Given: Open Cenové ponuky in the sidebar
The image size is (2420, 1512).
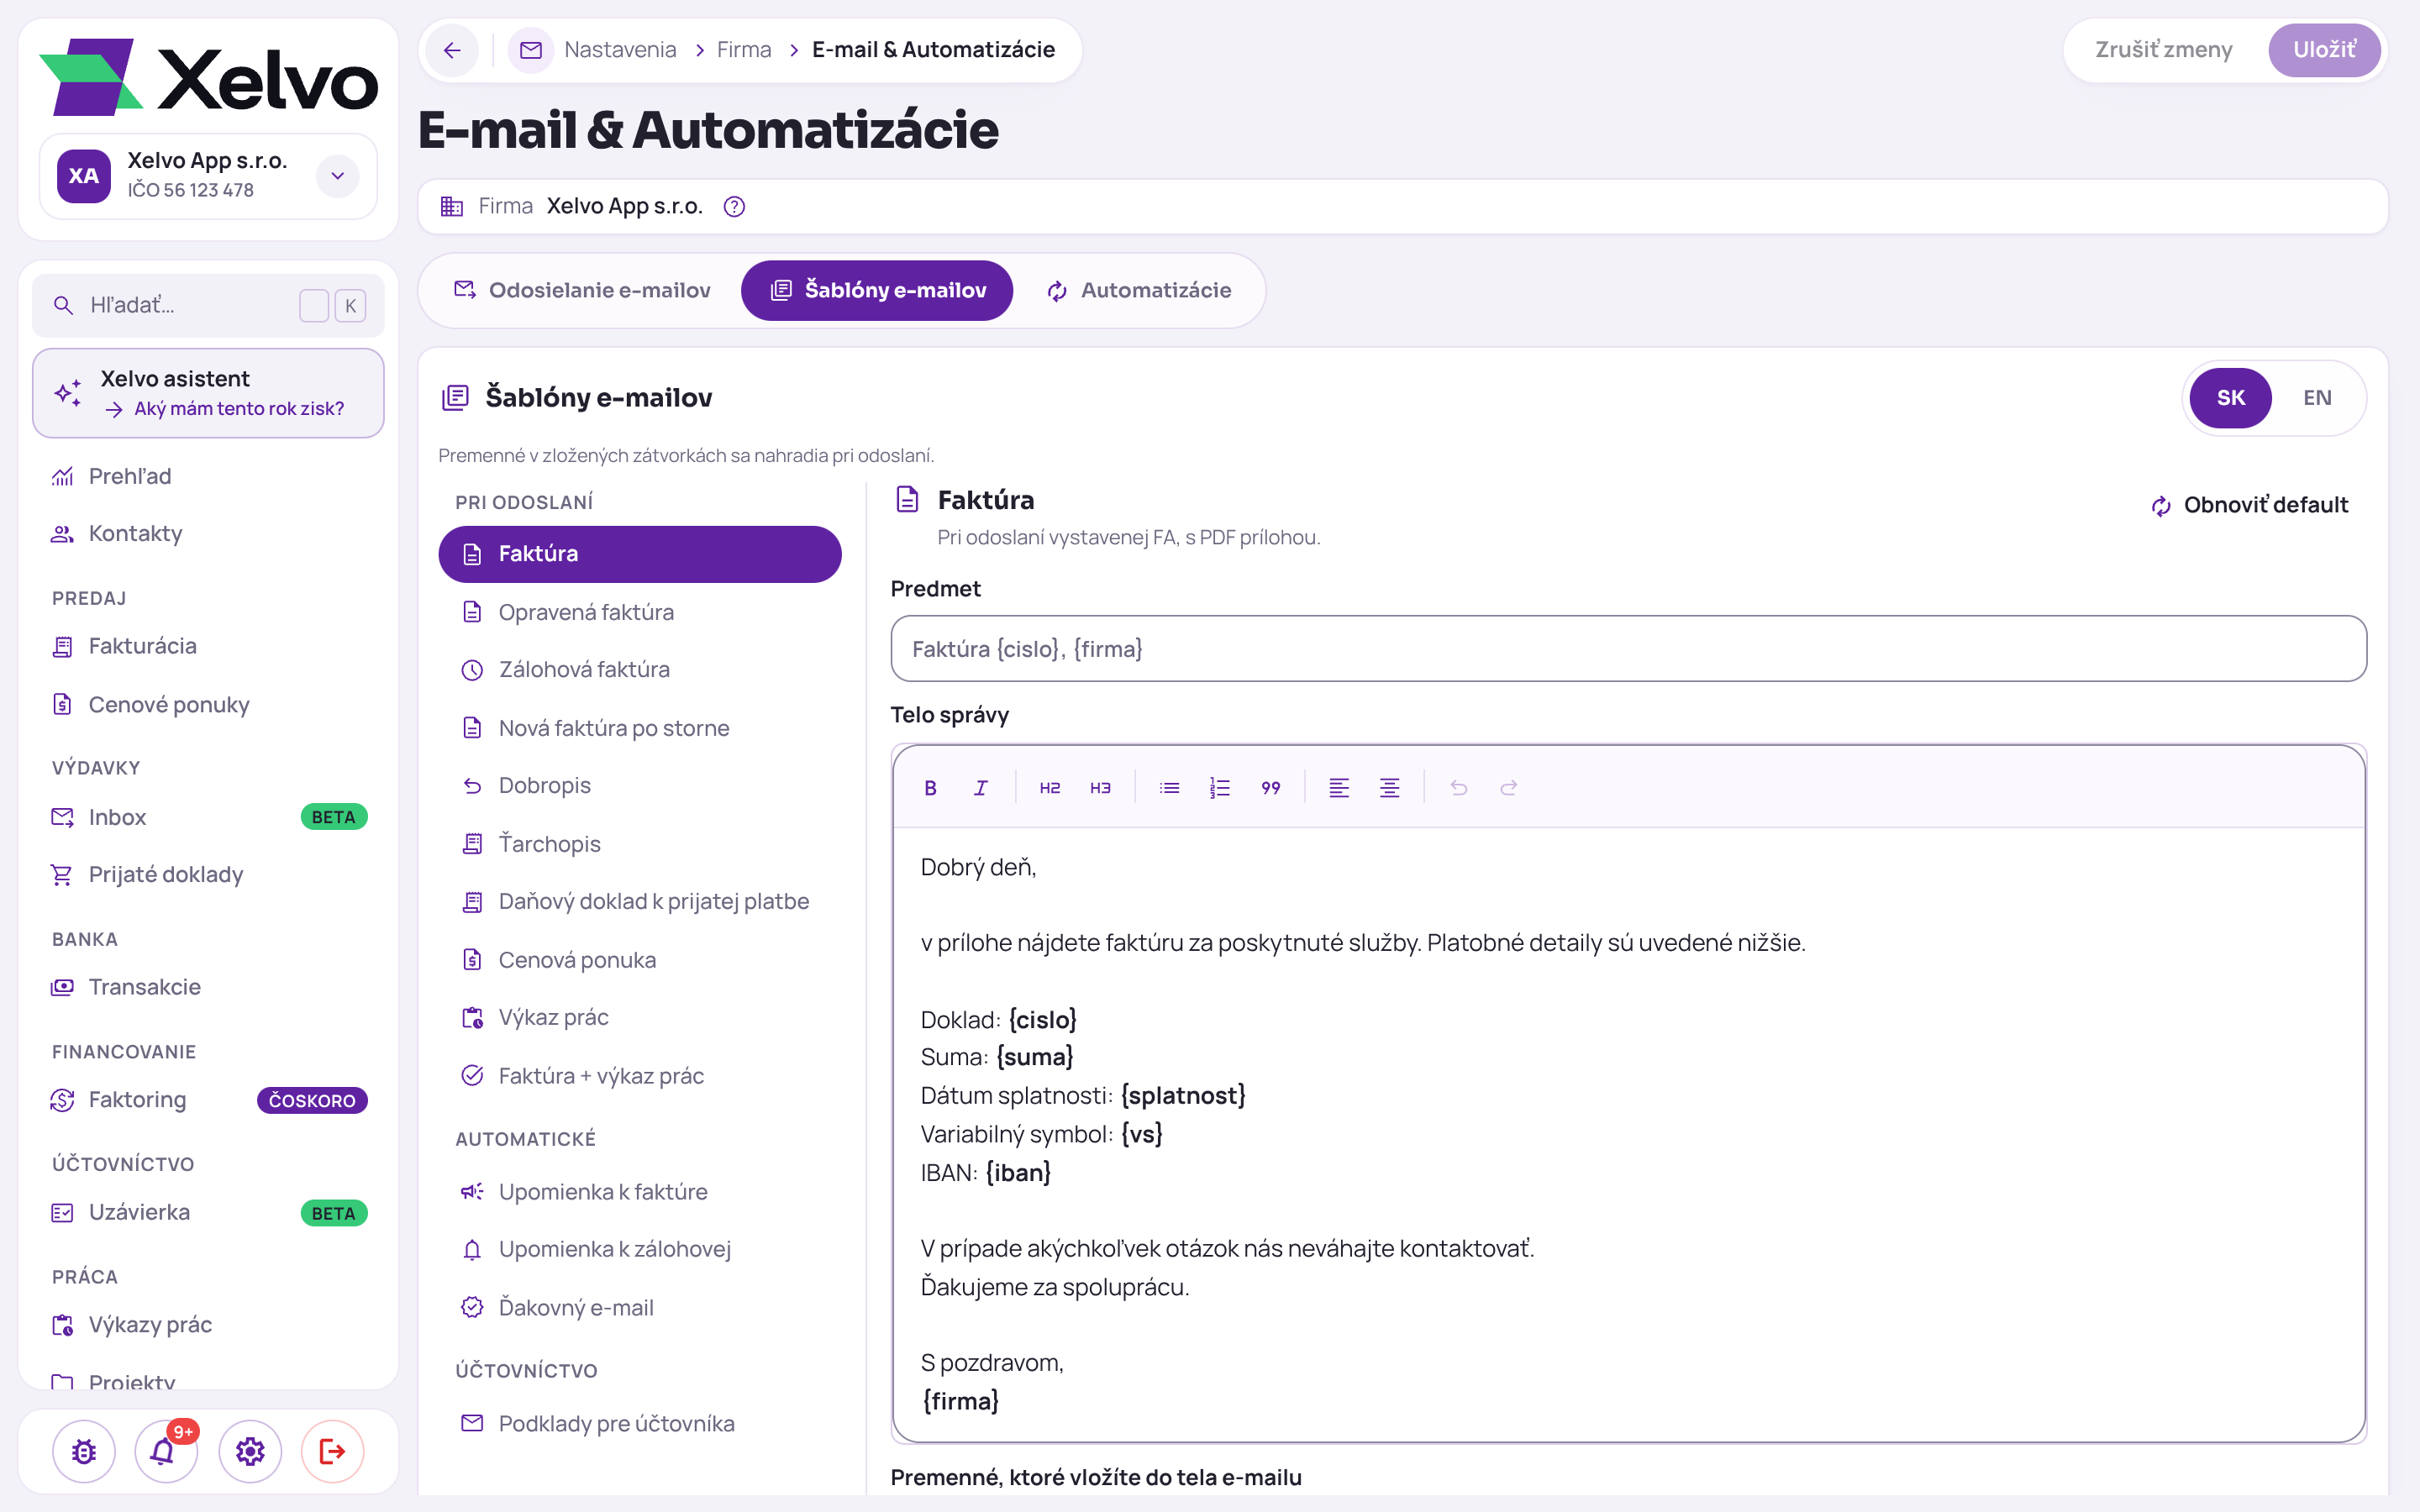Looking at the screenshot, I should pos(208,705).
